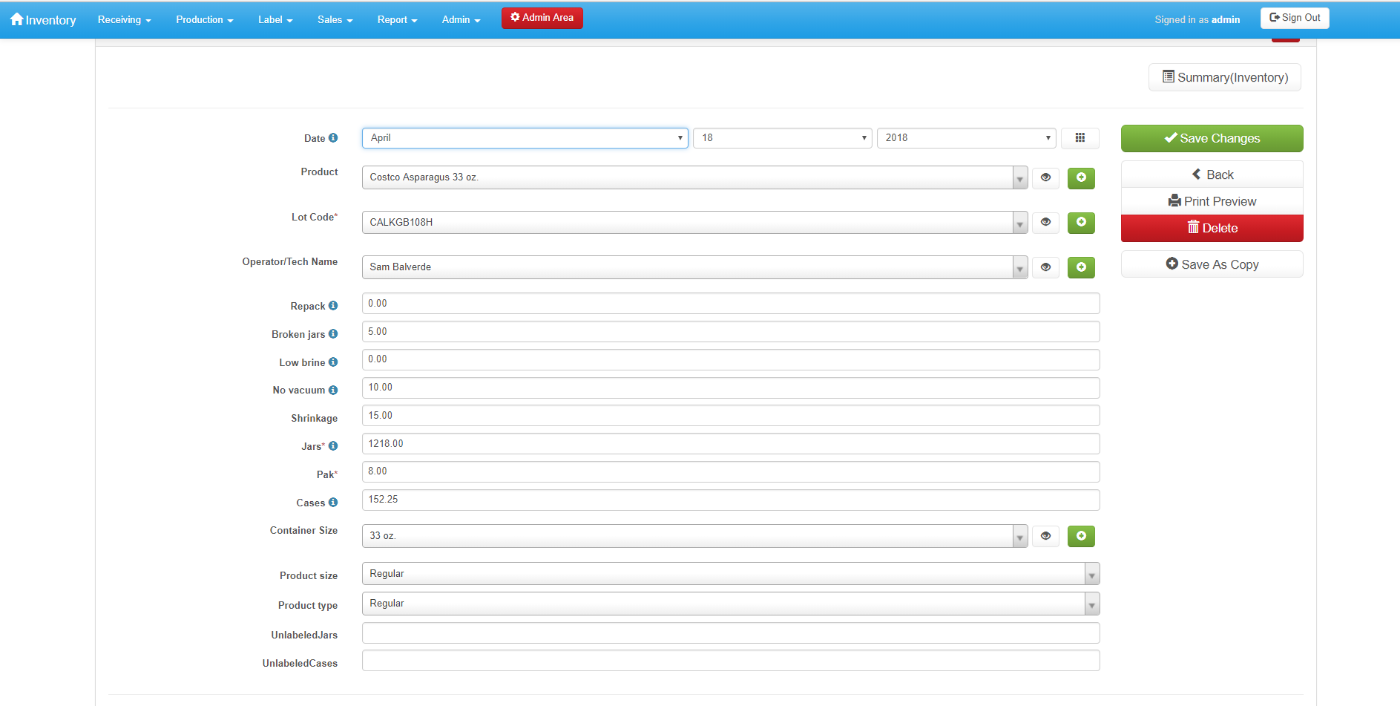The width and height of the screenshot is (1400, 706).
Task: Open the Label menu
Action: [x=275, y=19]
